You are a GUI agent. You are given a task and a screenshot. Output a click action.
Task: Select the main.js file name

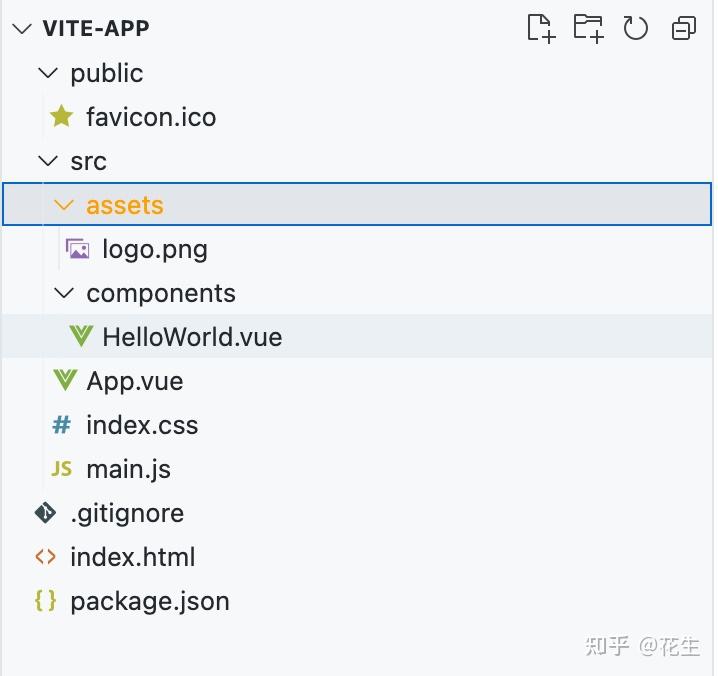point(128,469)
